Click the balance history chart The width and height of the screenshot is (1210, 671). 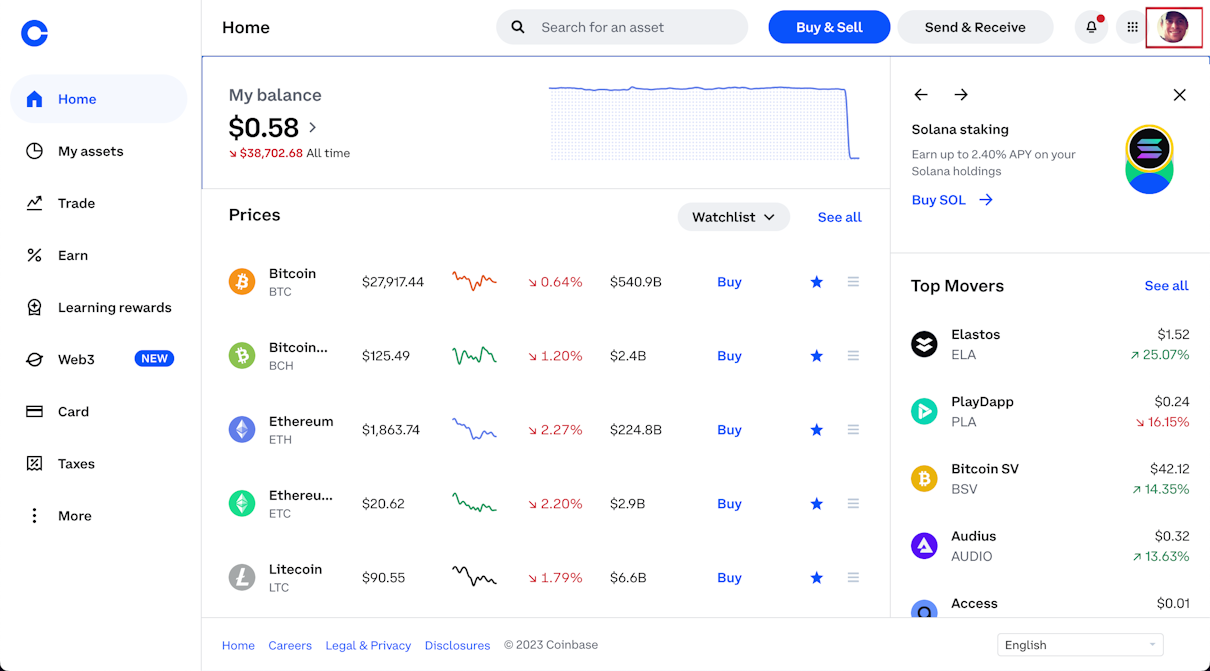(x=704, y=123)
